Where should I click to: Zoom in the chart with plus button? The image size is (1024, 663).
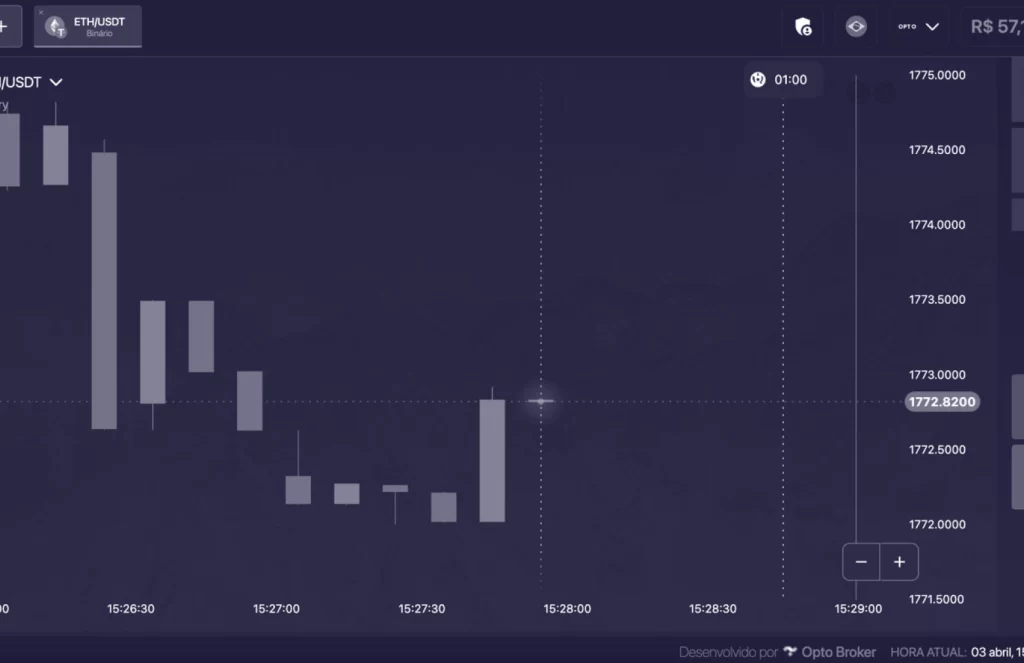(899, 562)
